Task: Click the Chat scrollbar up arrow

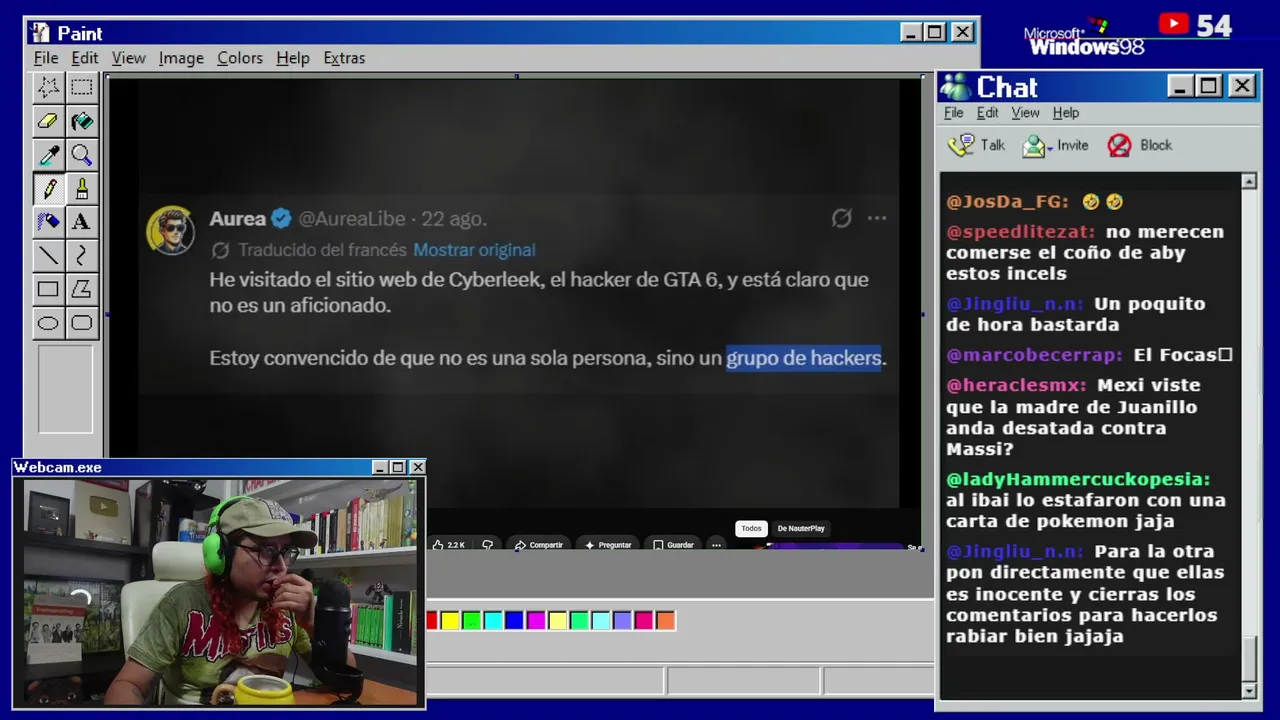Action: click(1249, 181)
